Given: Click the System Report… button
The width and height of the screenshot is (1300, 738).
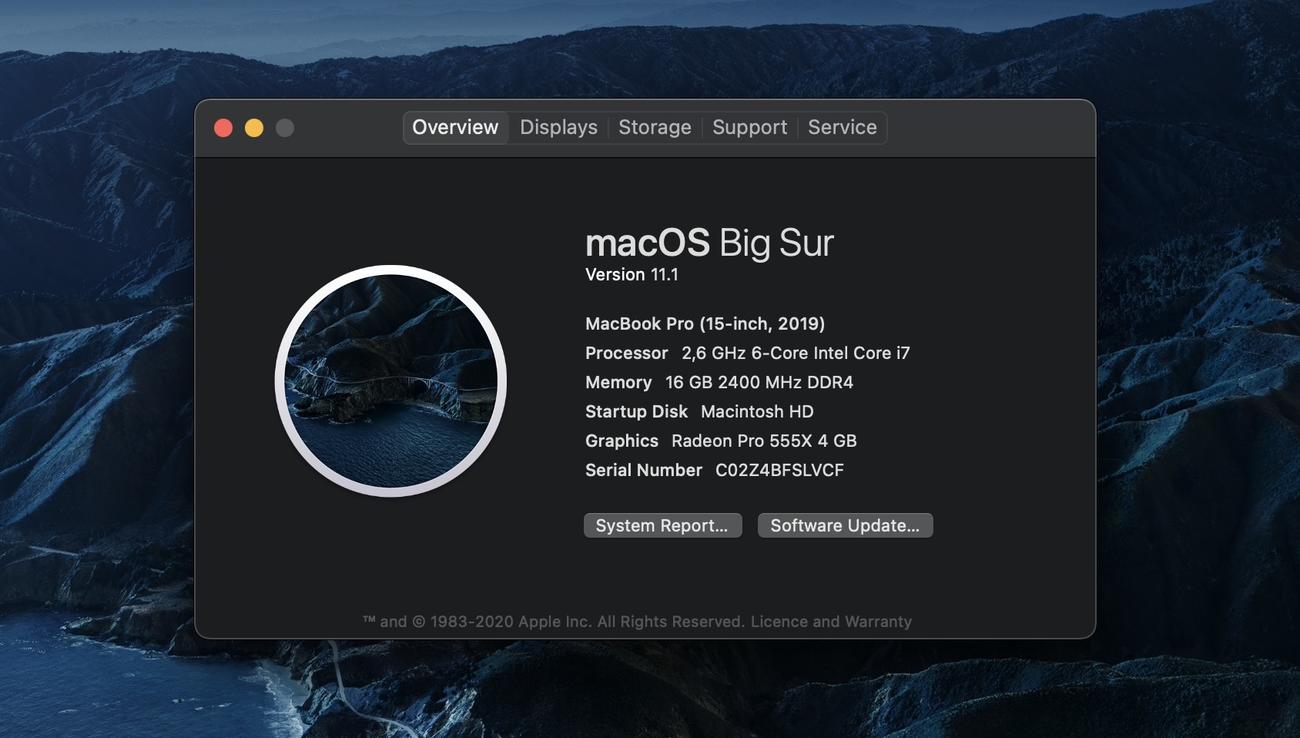Looking at the screenshot, I should pos(663,526).
